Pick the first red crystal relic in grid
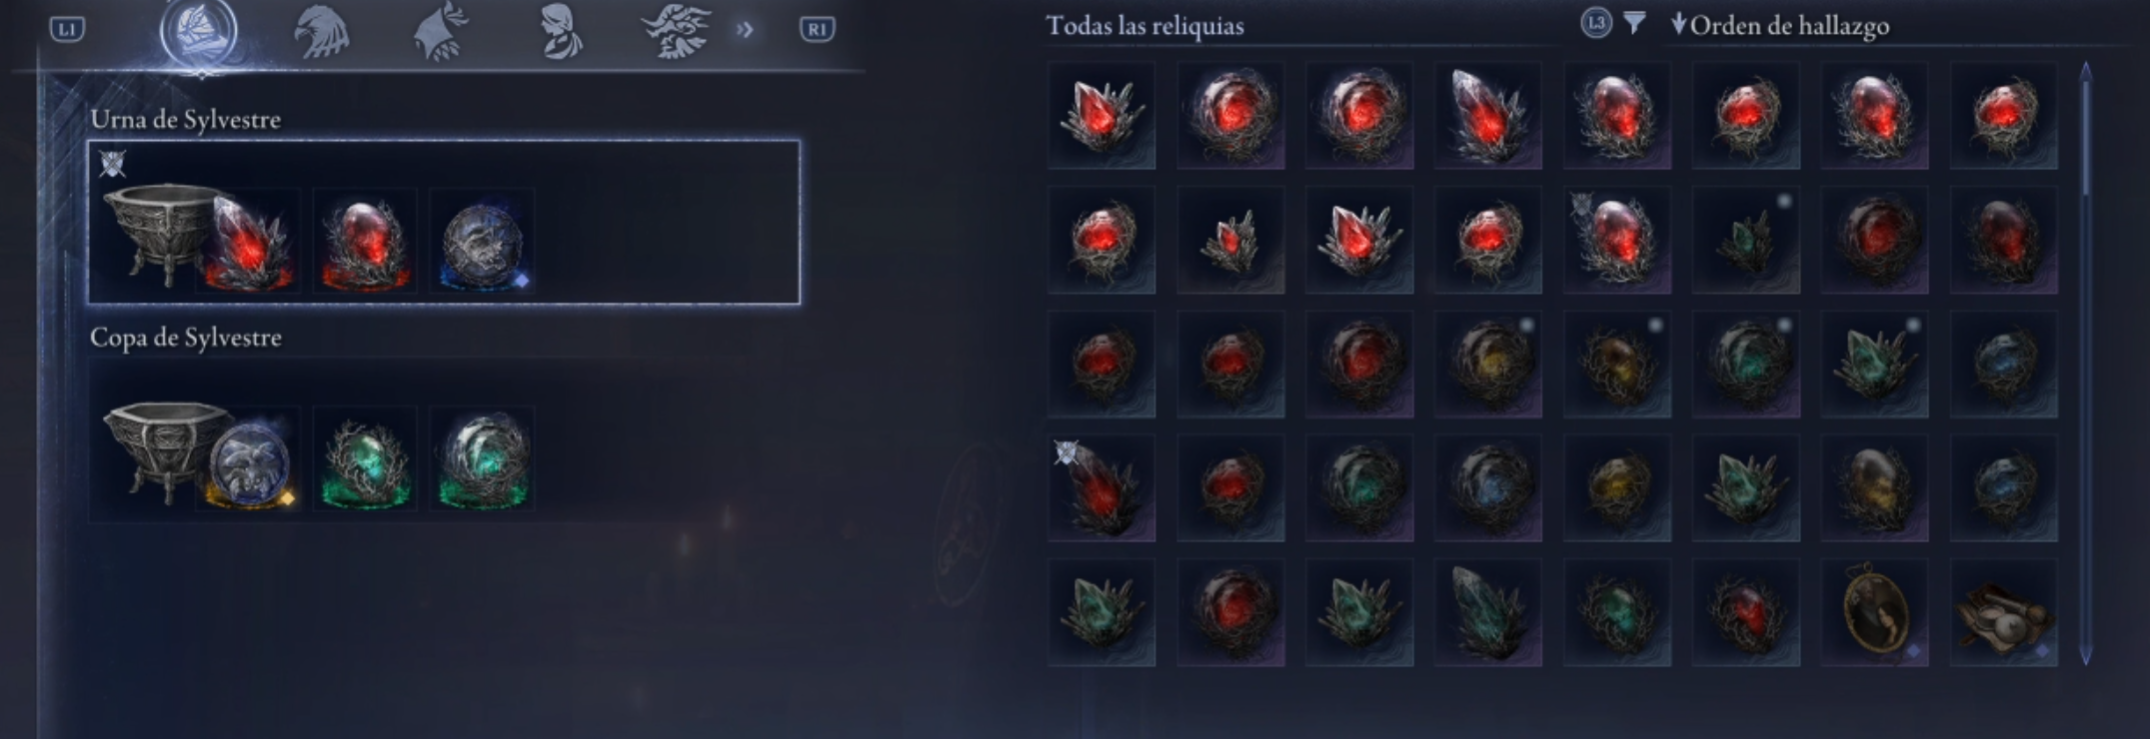This screenshot has width=2150, height=739. pos(1102,115)
